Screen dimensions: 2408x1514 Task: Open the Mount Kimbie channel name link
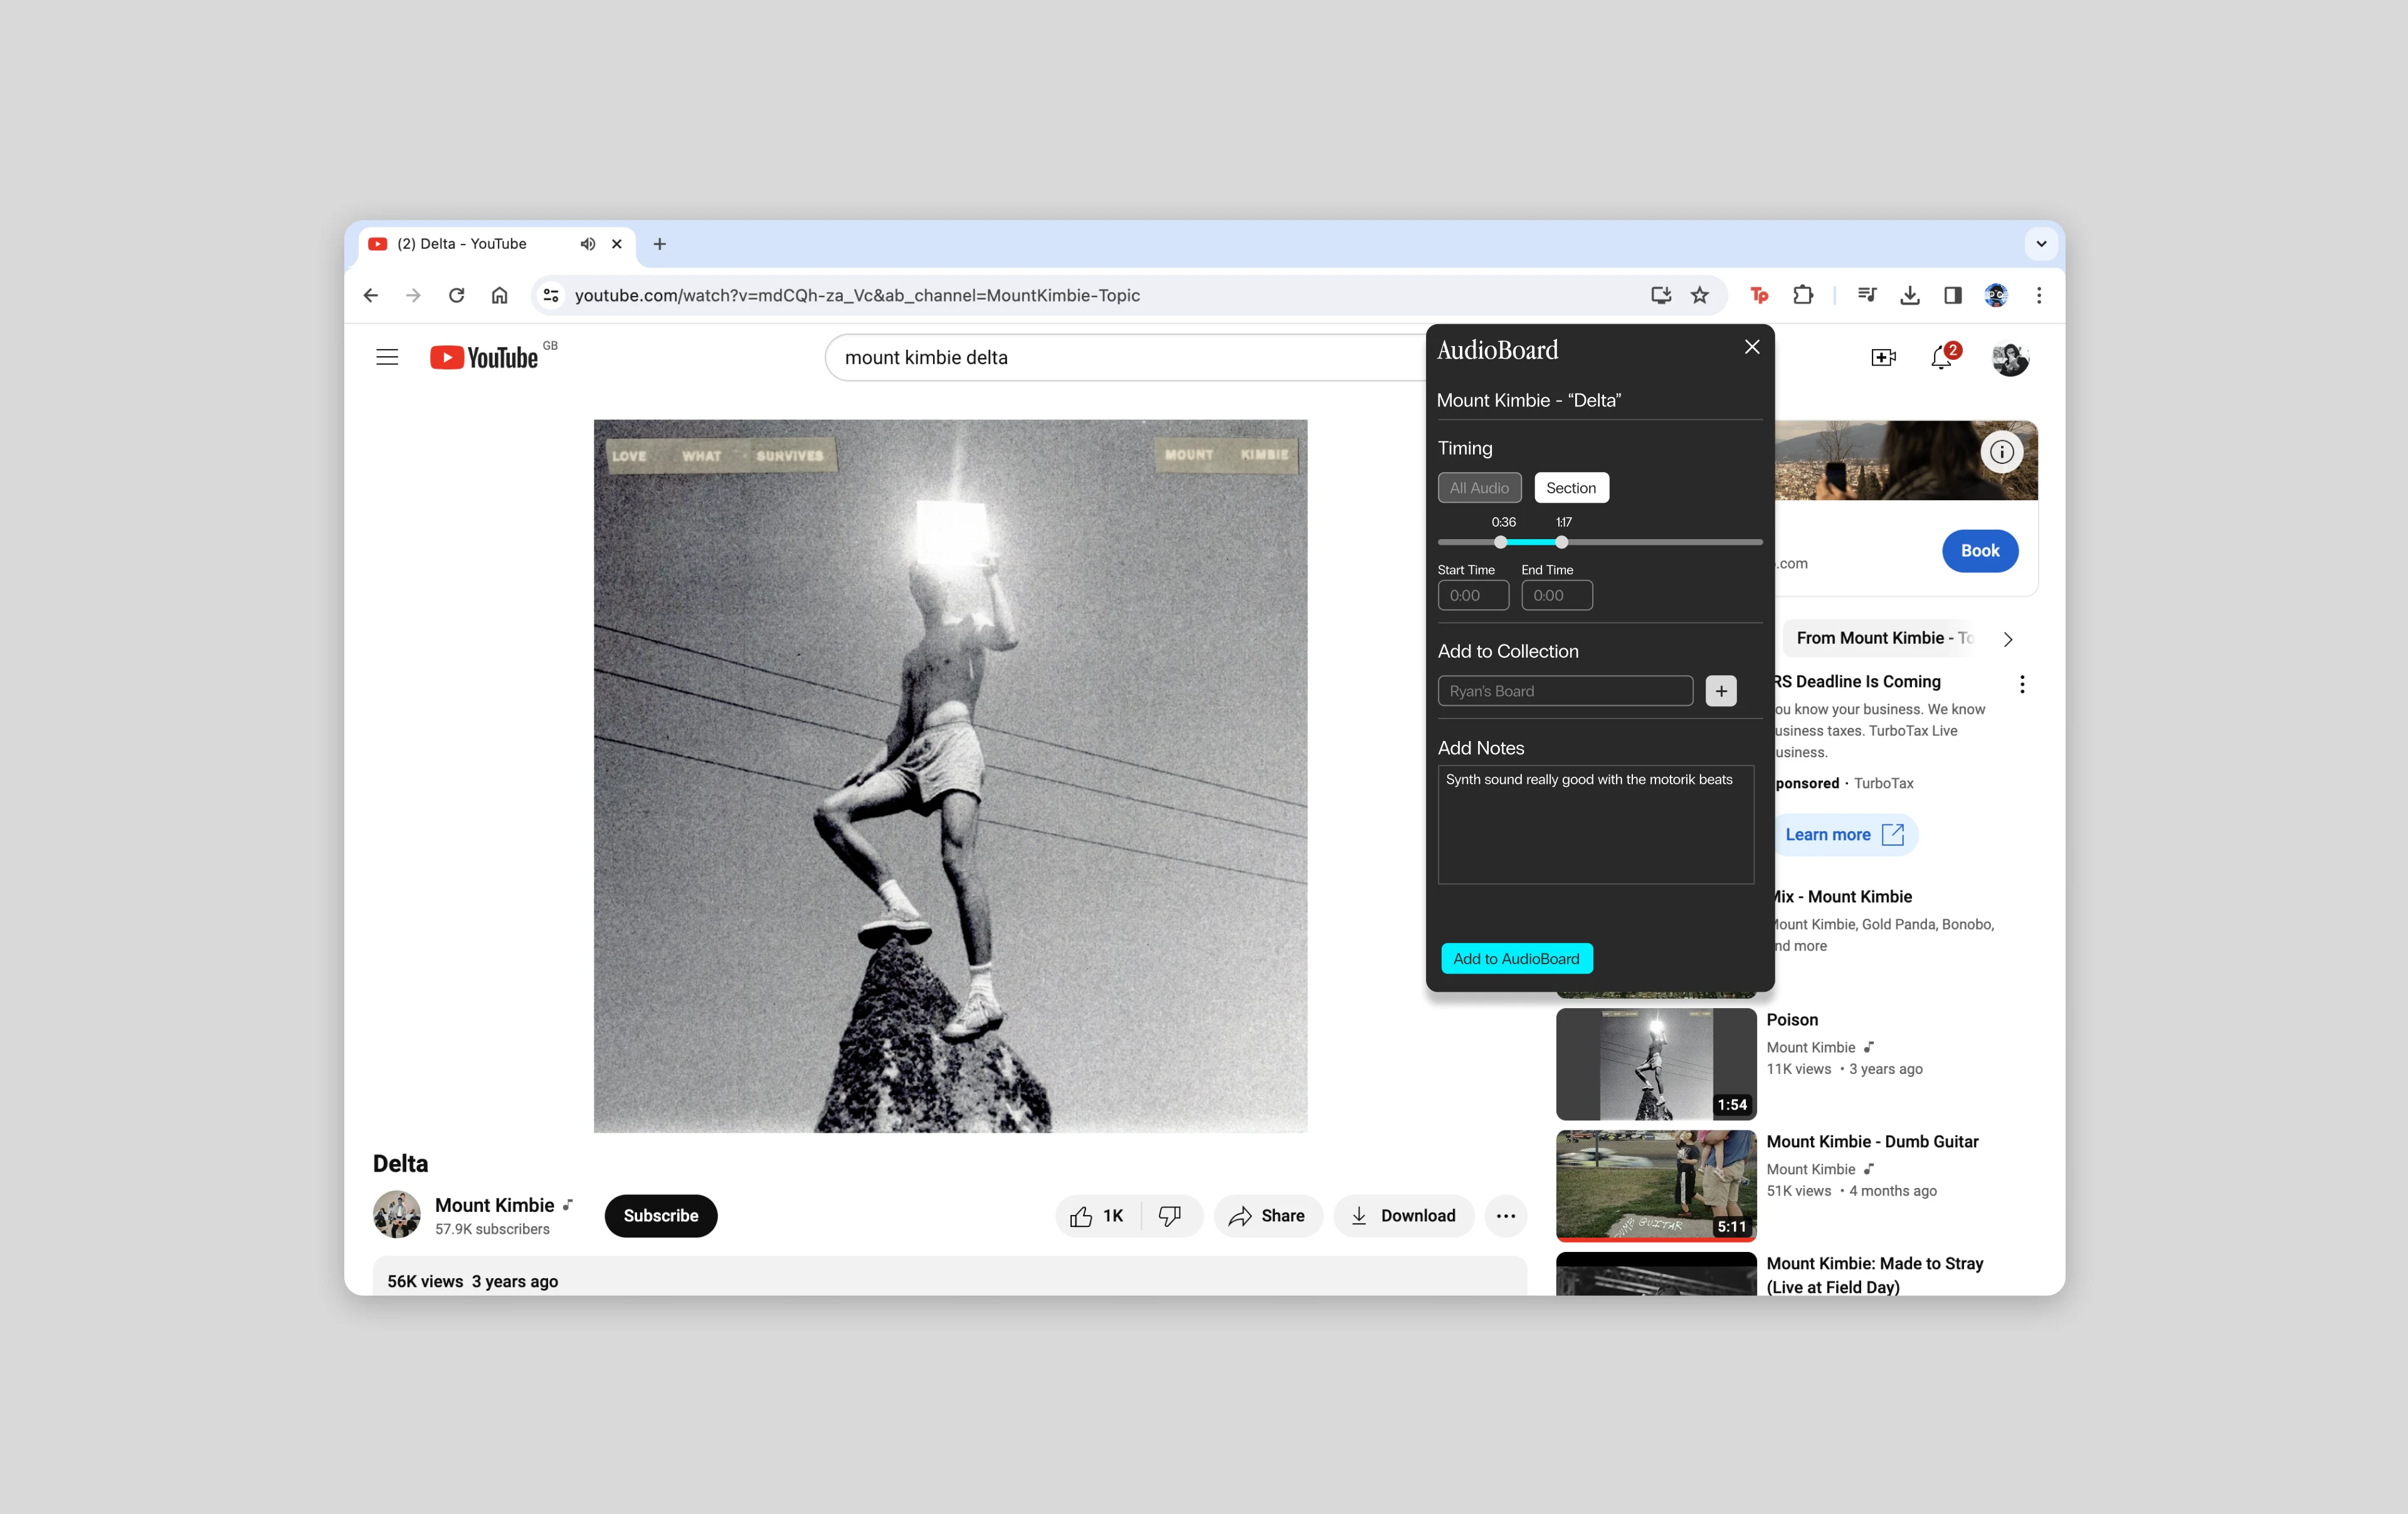[x=494, y=1205]
